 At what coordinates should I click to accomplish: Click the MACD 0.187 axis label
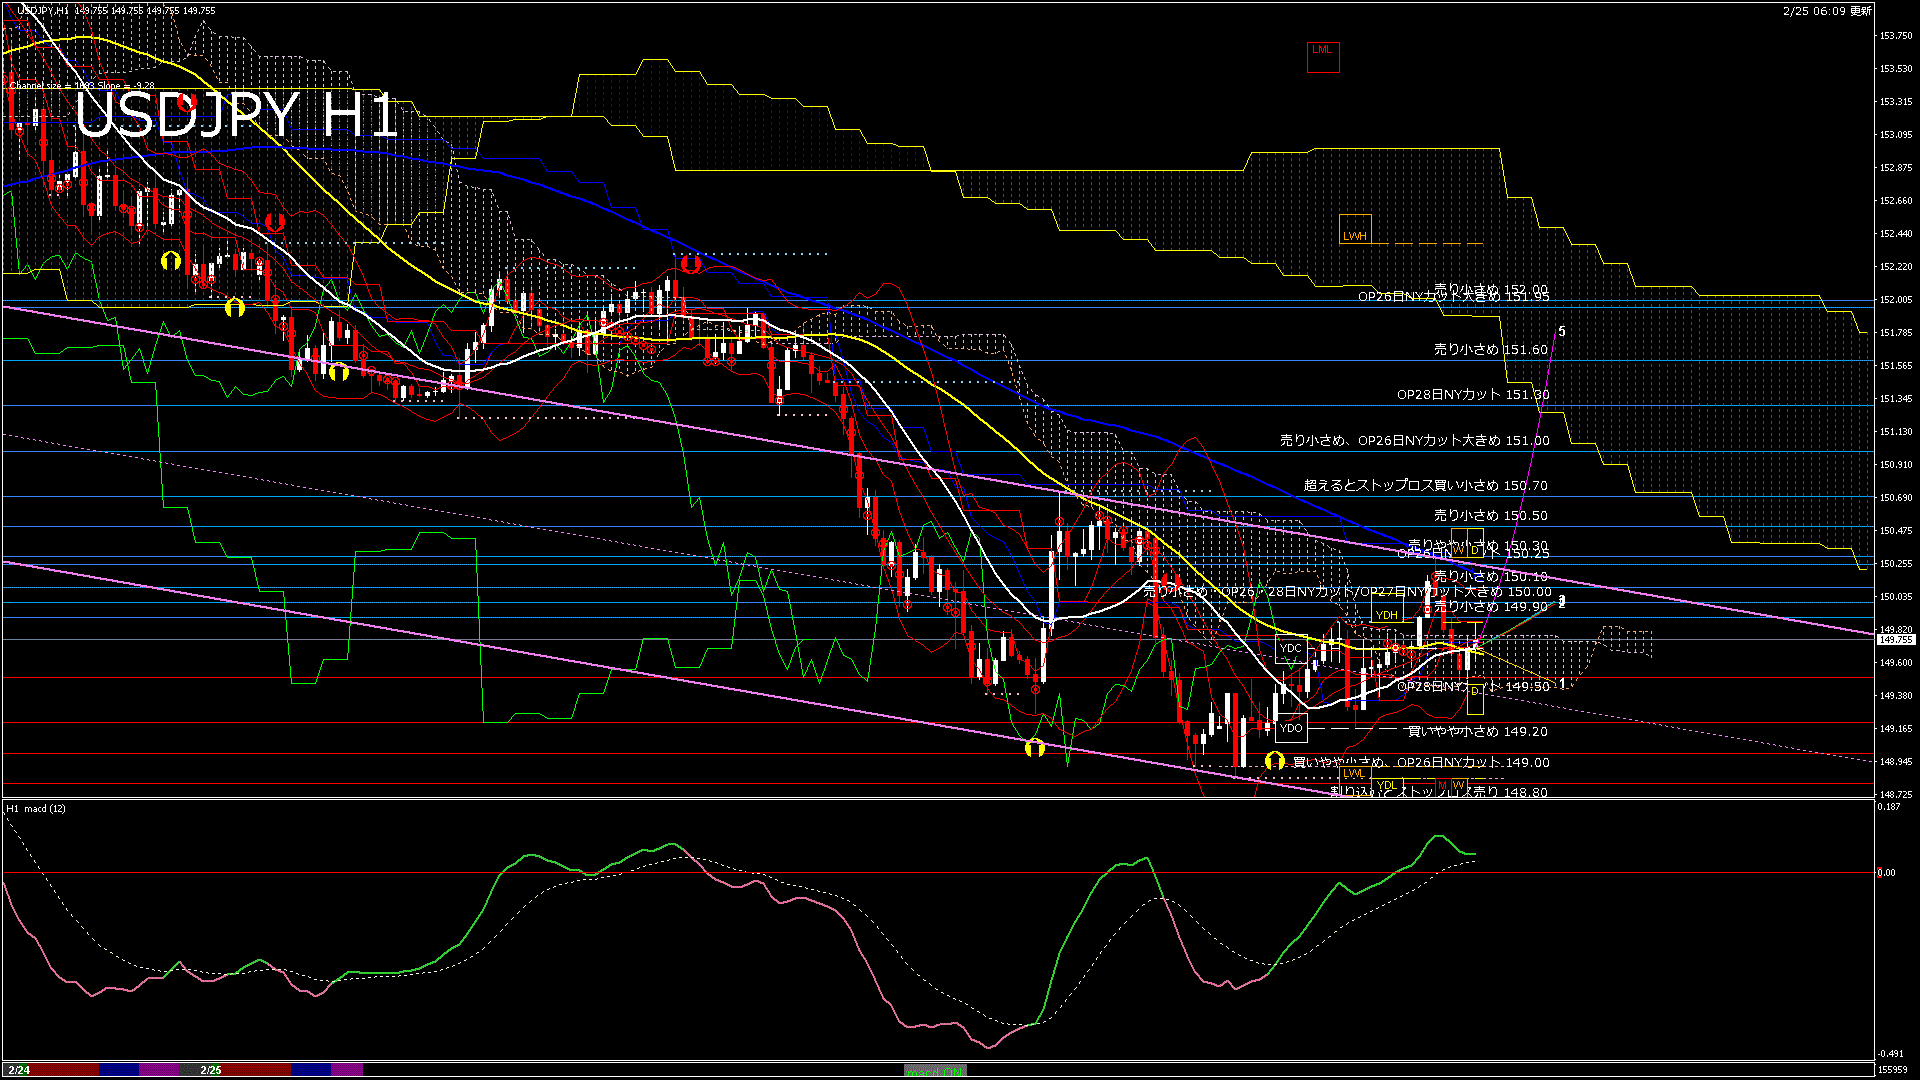tap(1889, 807)
